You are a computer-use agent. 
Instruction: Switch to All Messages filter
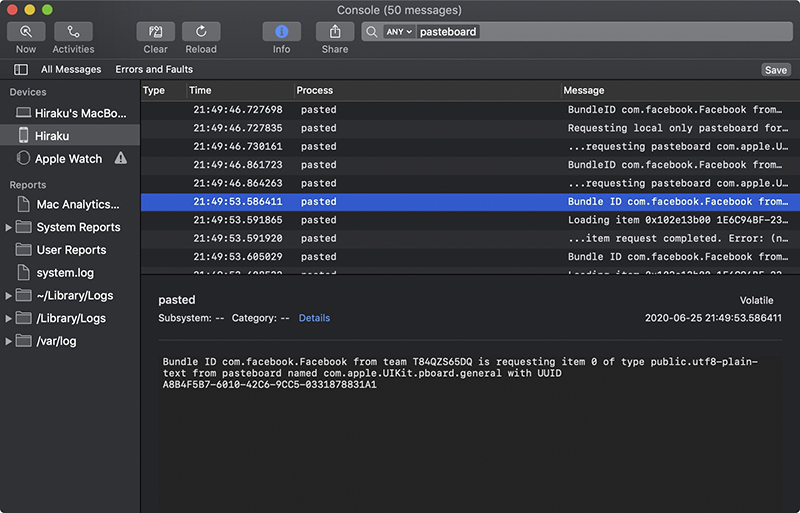71,69
